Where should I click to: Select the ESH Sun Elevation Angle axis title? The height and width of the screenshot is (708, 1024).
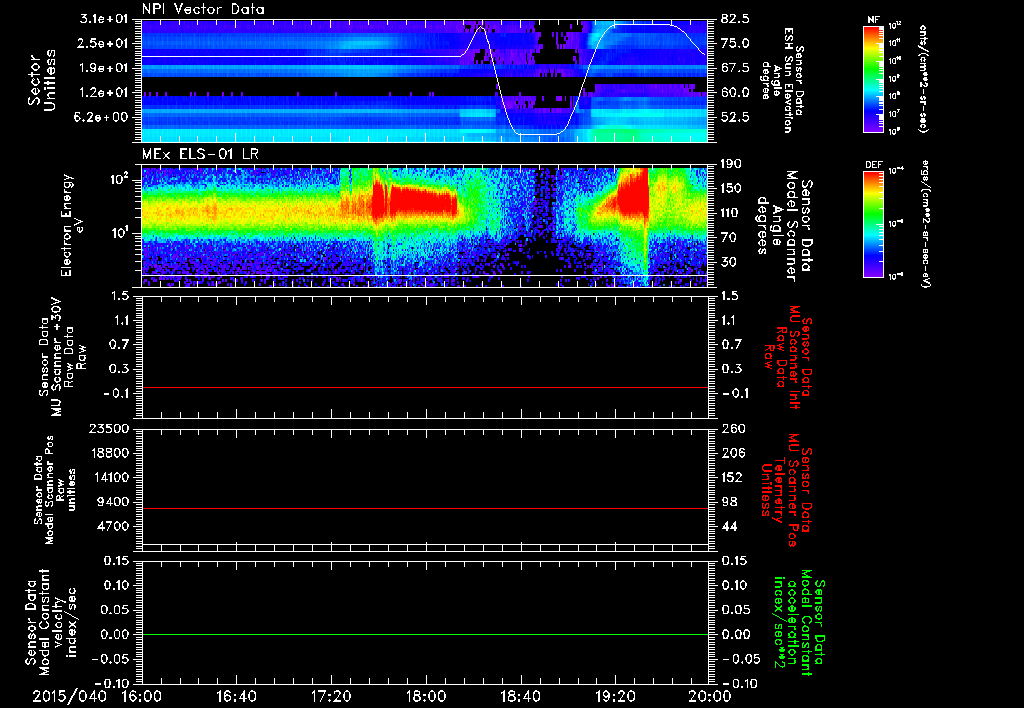[x=782, y=80]
